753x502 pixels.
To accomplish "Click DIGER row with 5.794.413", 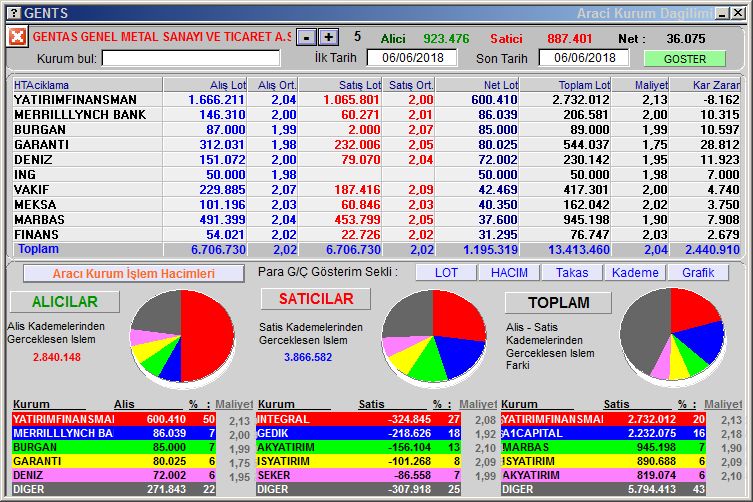I will pos(603,489).
